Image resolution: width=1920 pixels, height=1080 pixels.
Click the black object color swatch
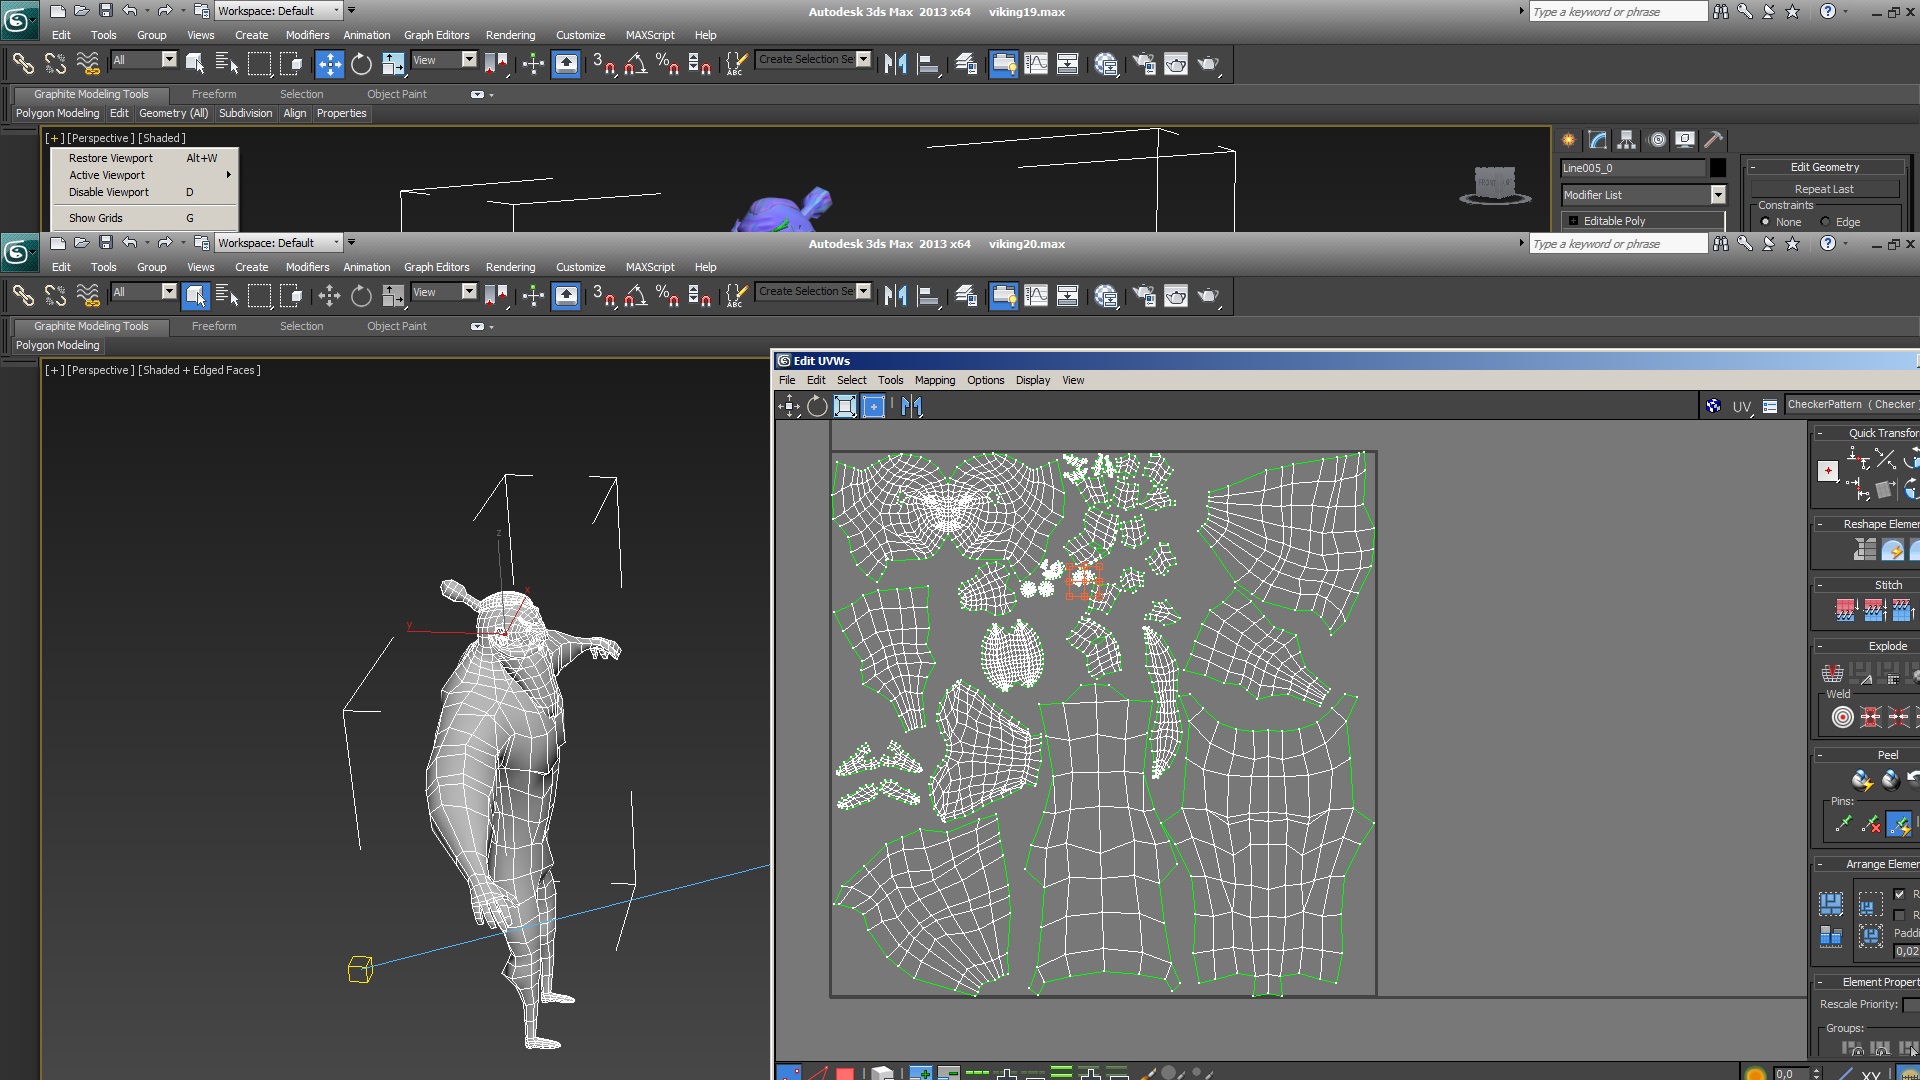point(1717,168)
